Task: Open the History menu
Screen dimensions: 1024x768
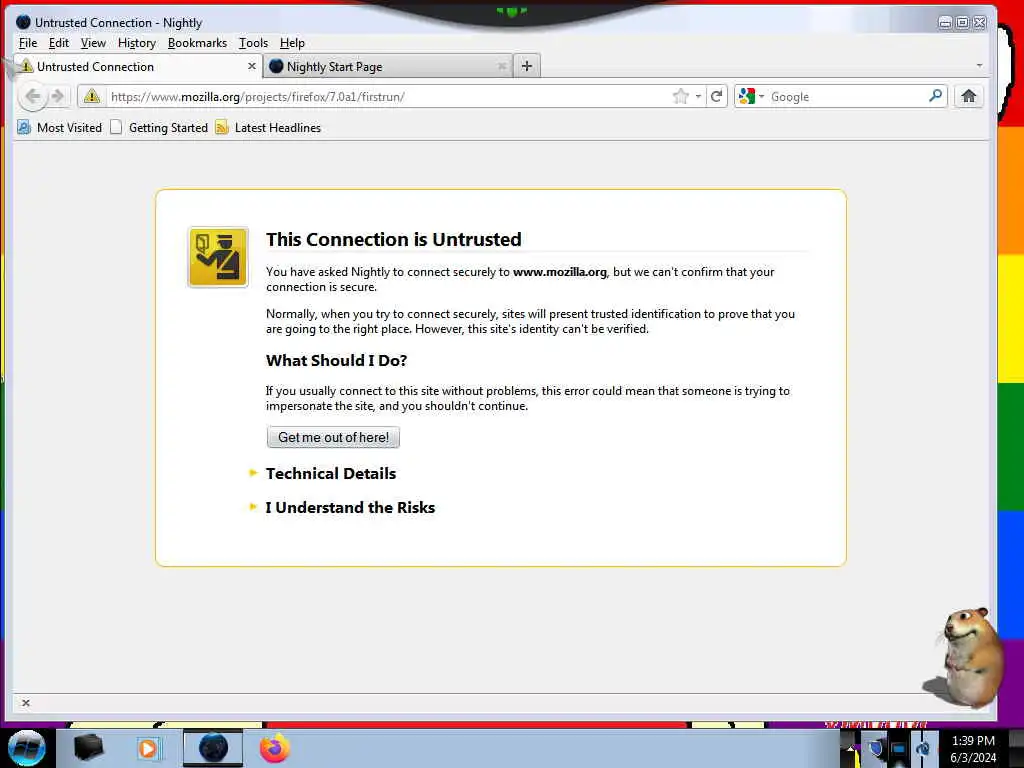Action: click(x=137, y=43)
